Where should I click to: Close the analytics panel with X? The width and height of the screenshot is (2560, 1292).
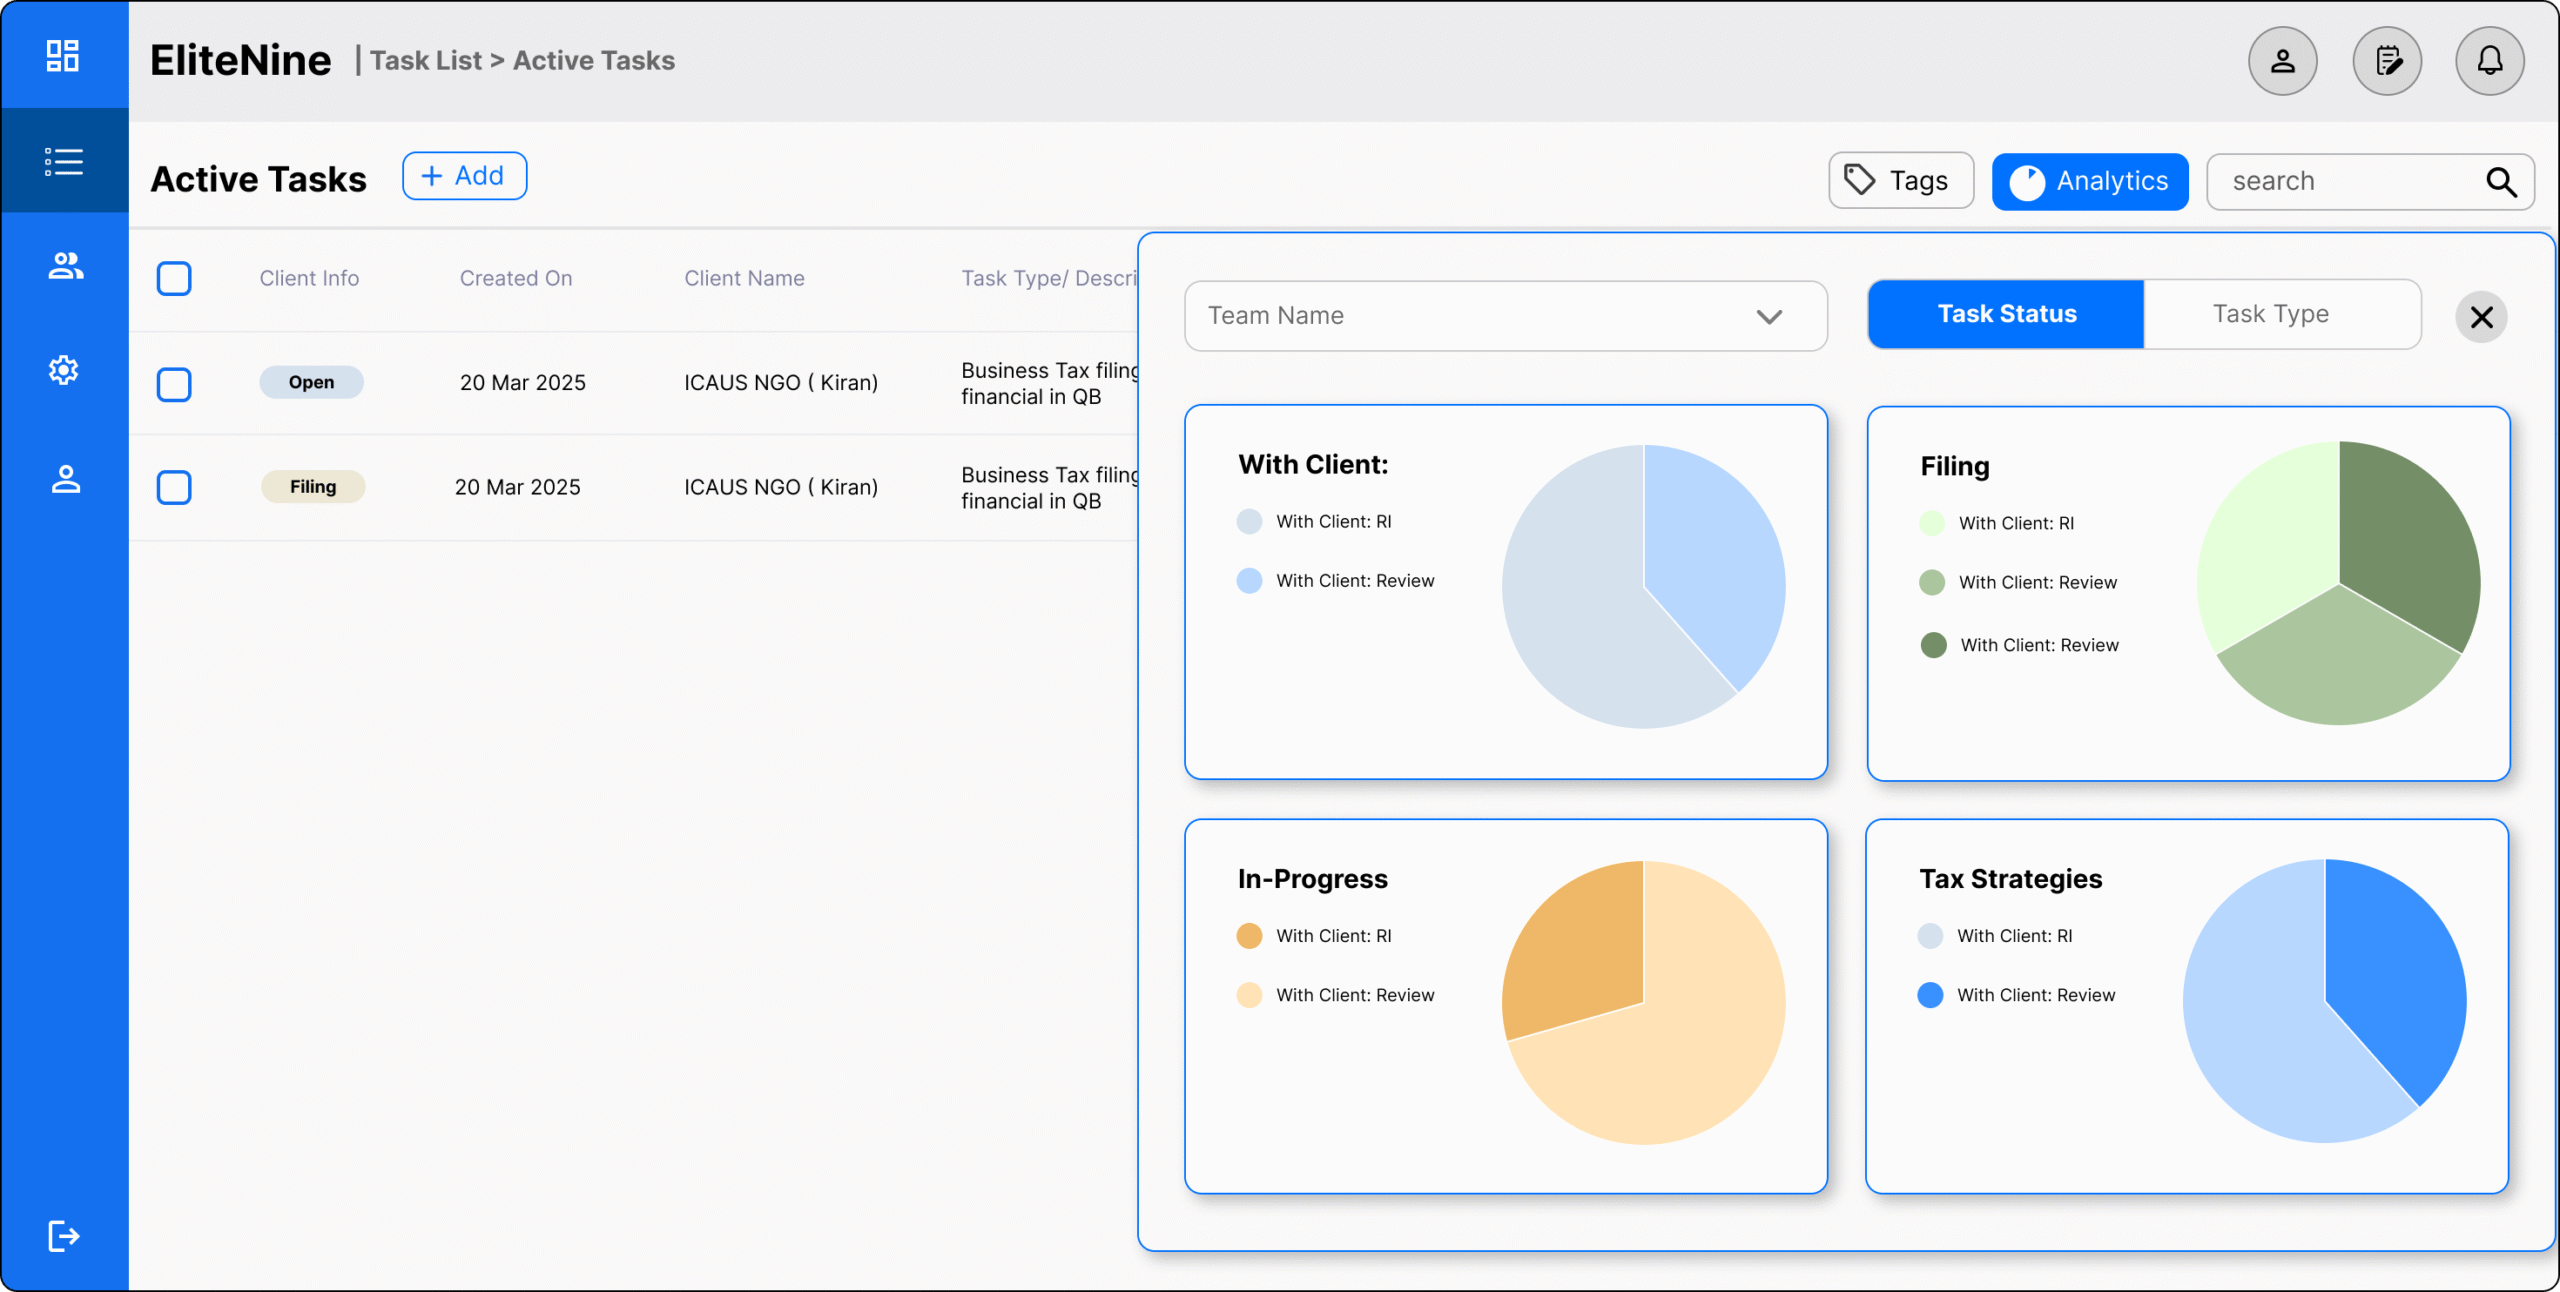pyautogui.click(x=2481, y=318)
